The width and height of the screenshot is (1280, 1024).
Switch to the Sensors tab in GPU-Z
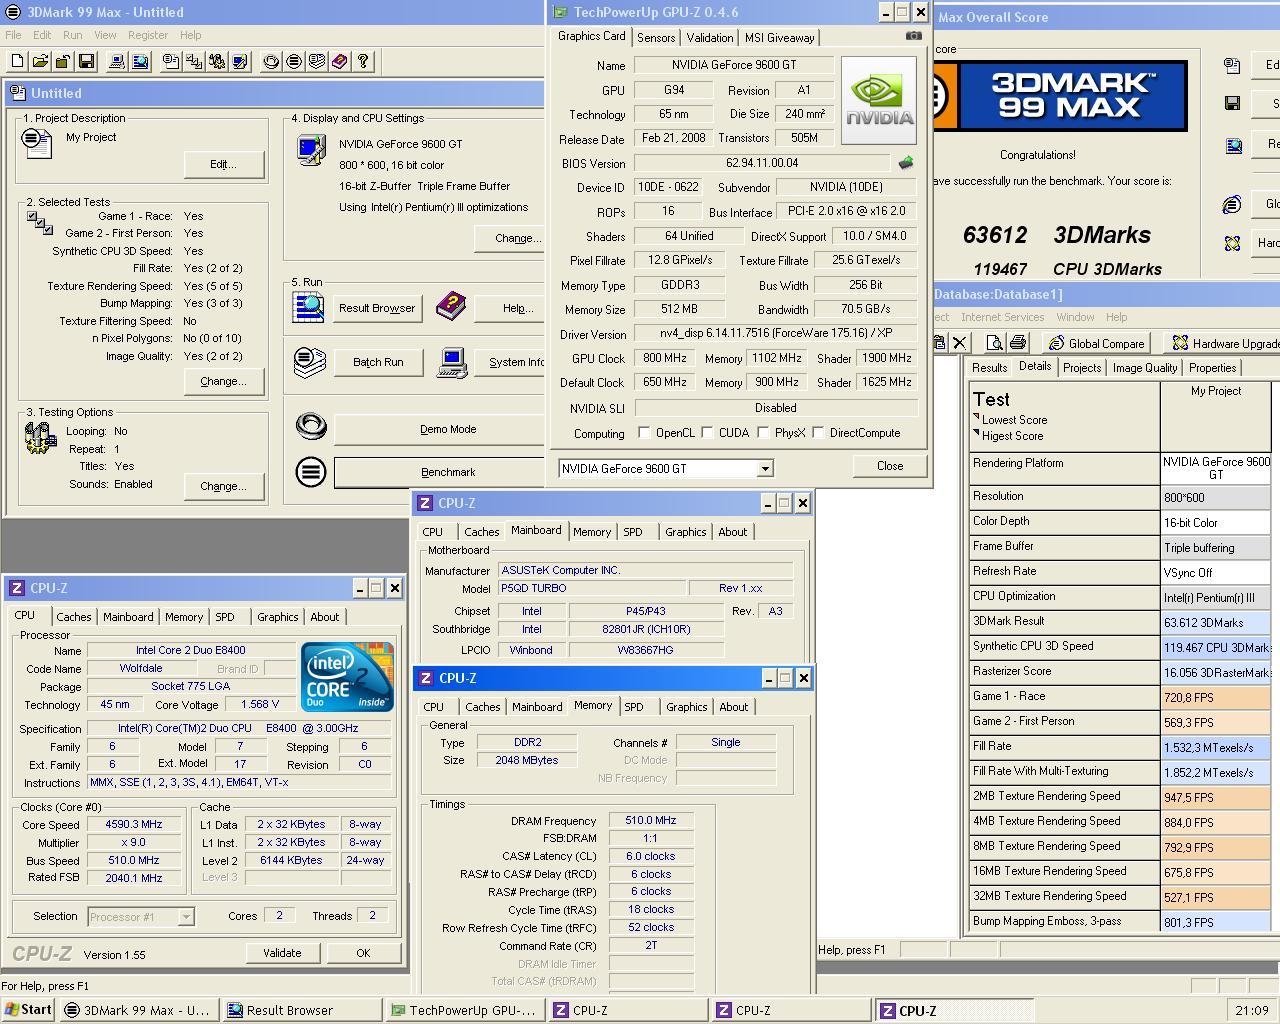656,38
